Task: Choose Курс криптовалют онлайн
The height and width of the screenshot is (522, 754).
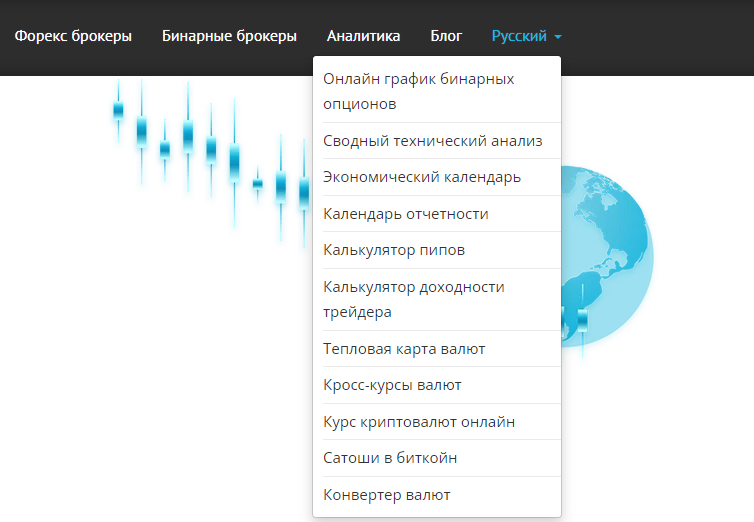Action: pos(437,422)
